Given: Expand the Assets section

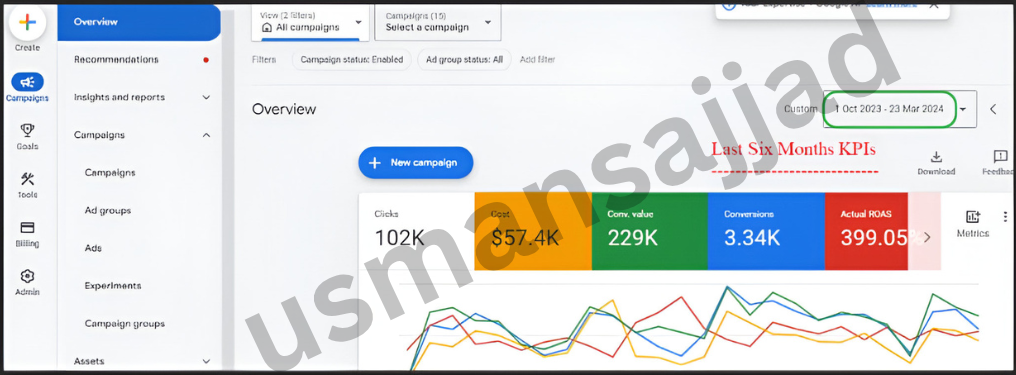Looking at the screenshot, I should tap(206, 361).
